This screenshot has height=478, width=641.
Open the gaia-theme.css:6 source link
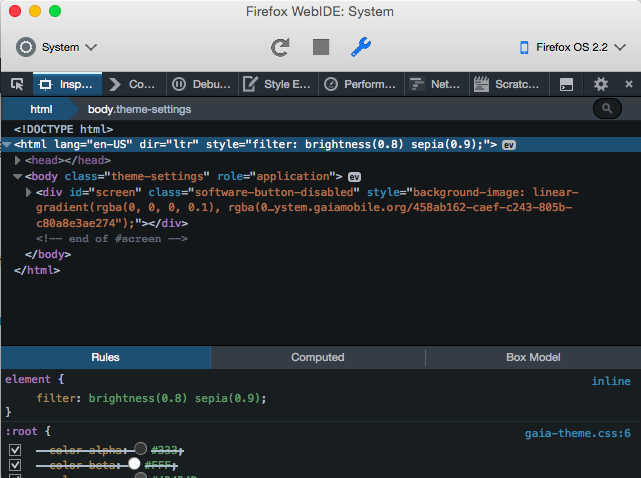(578, 433)
